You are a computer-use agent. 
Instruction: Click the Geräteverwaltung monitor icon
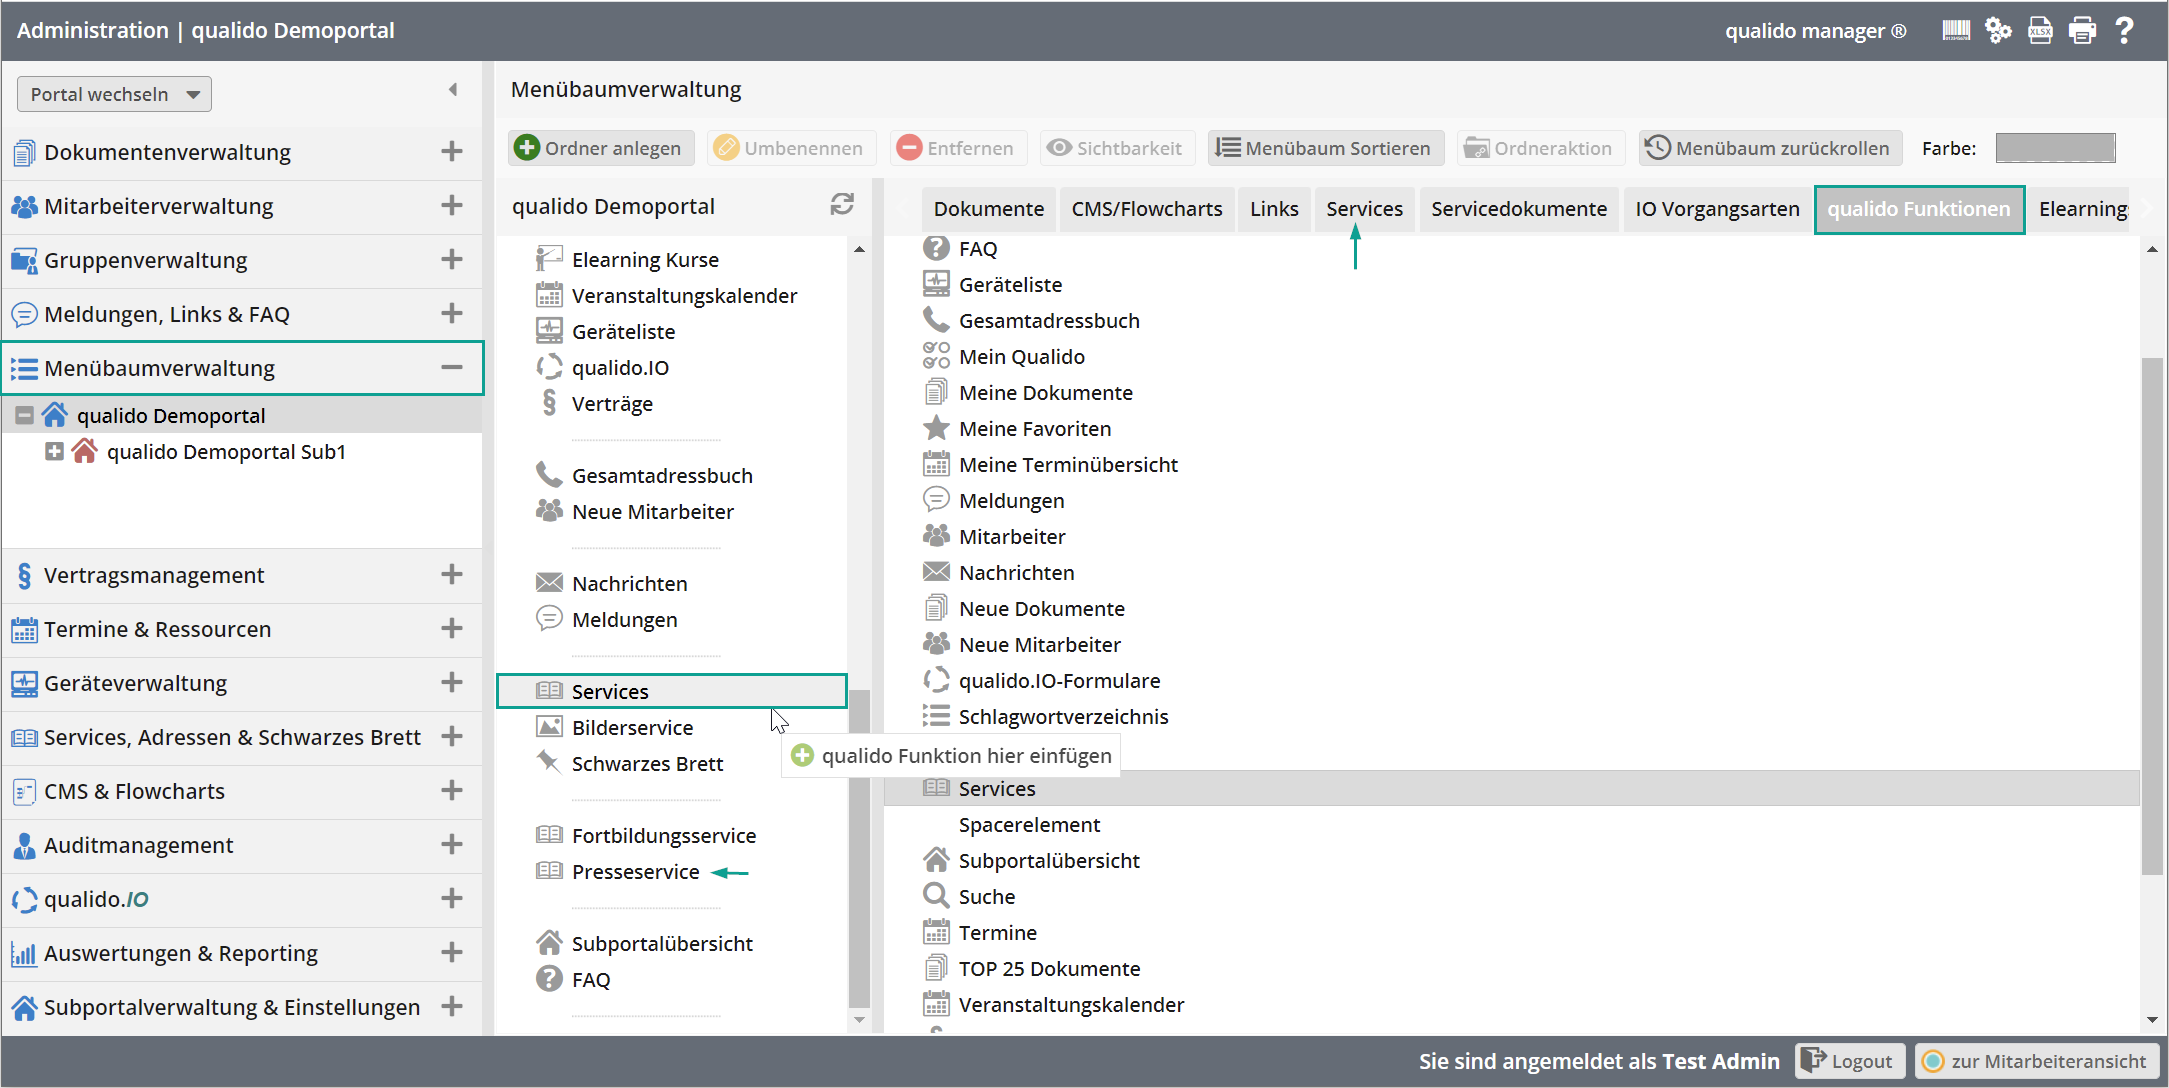pos(24,684)
